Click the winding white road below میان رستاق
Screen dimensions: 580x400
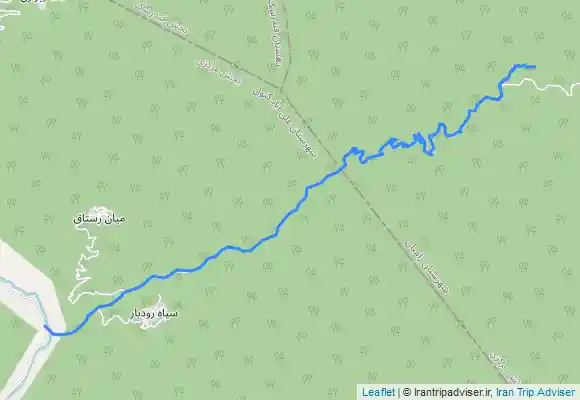(85, 260)
